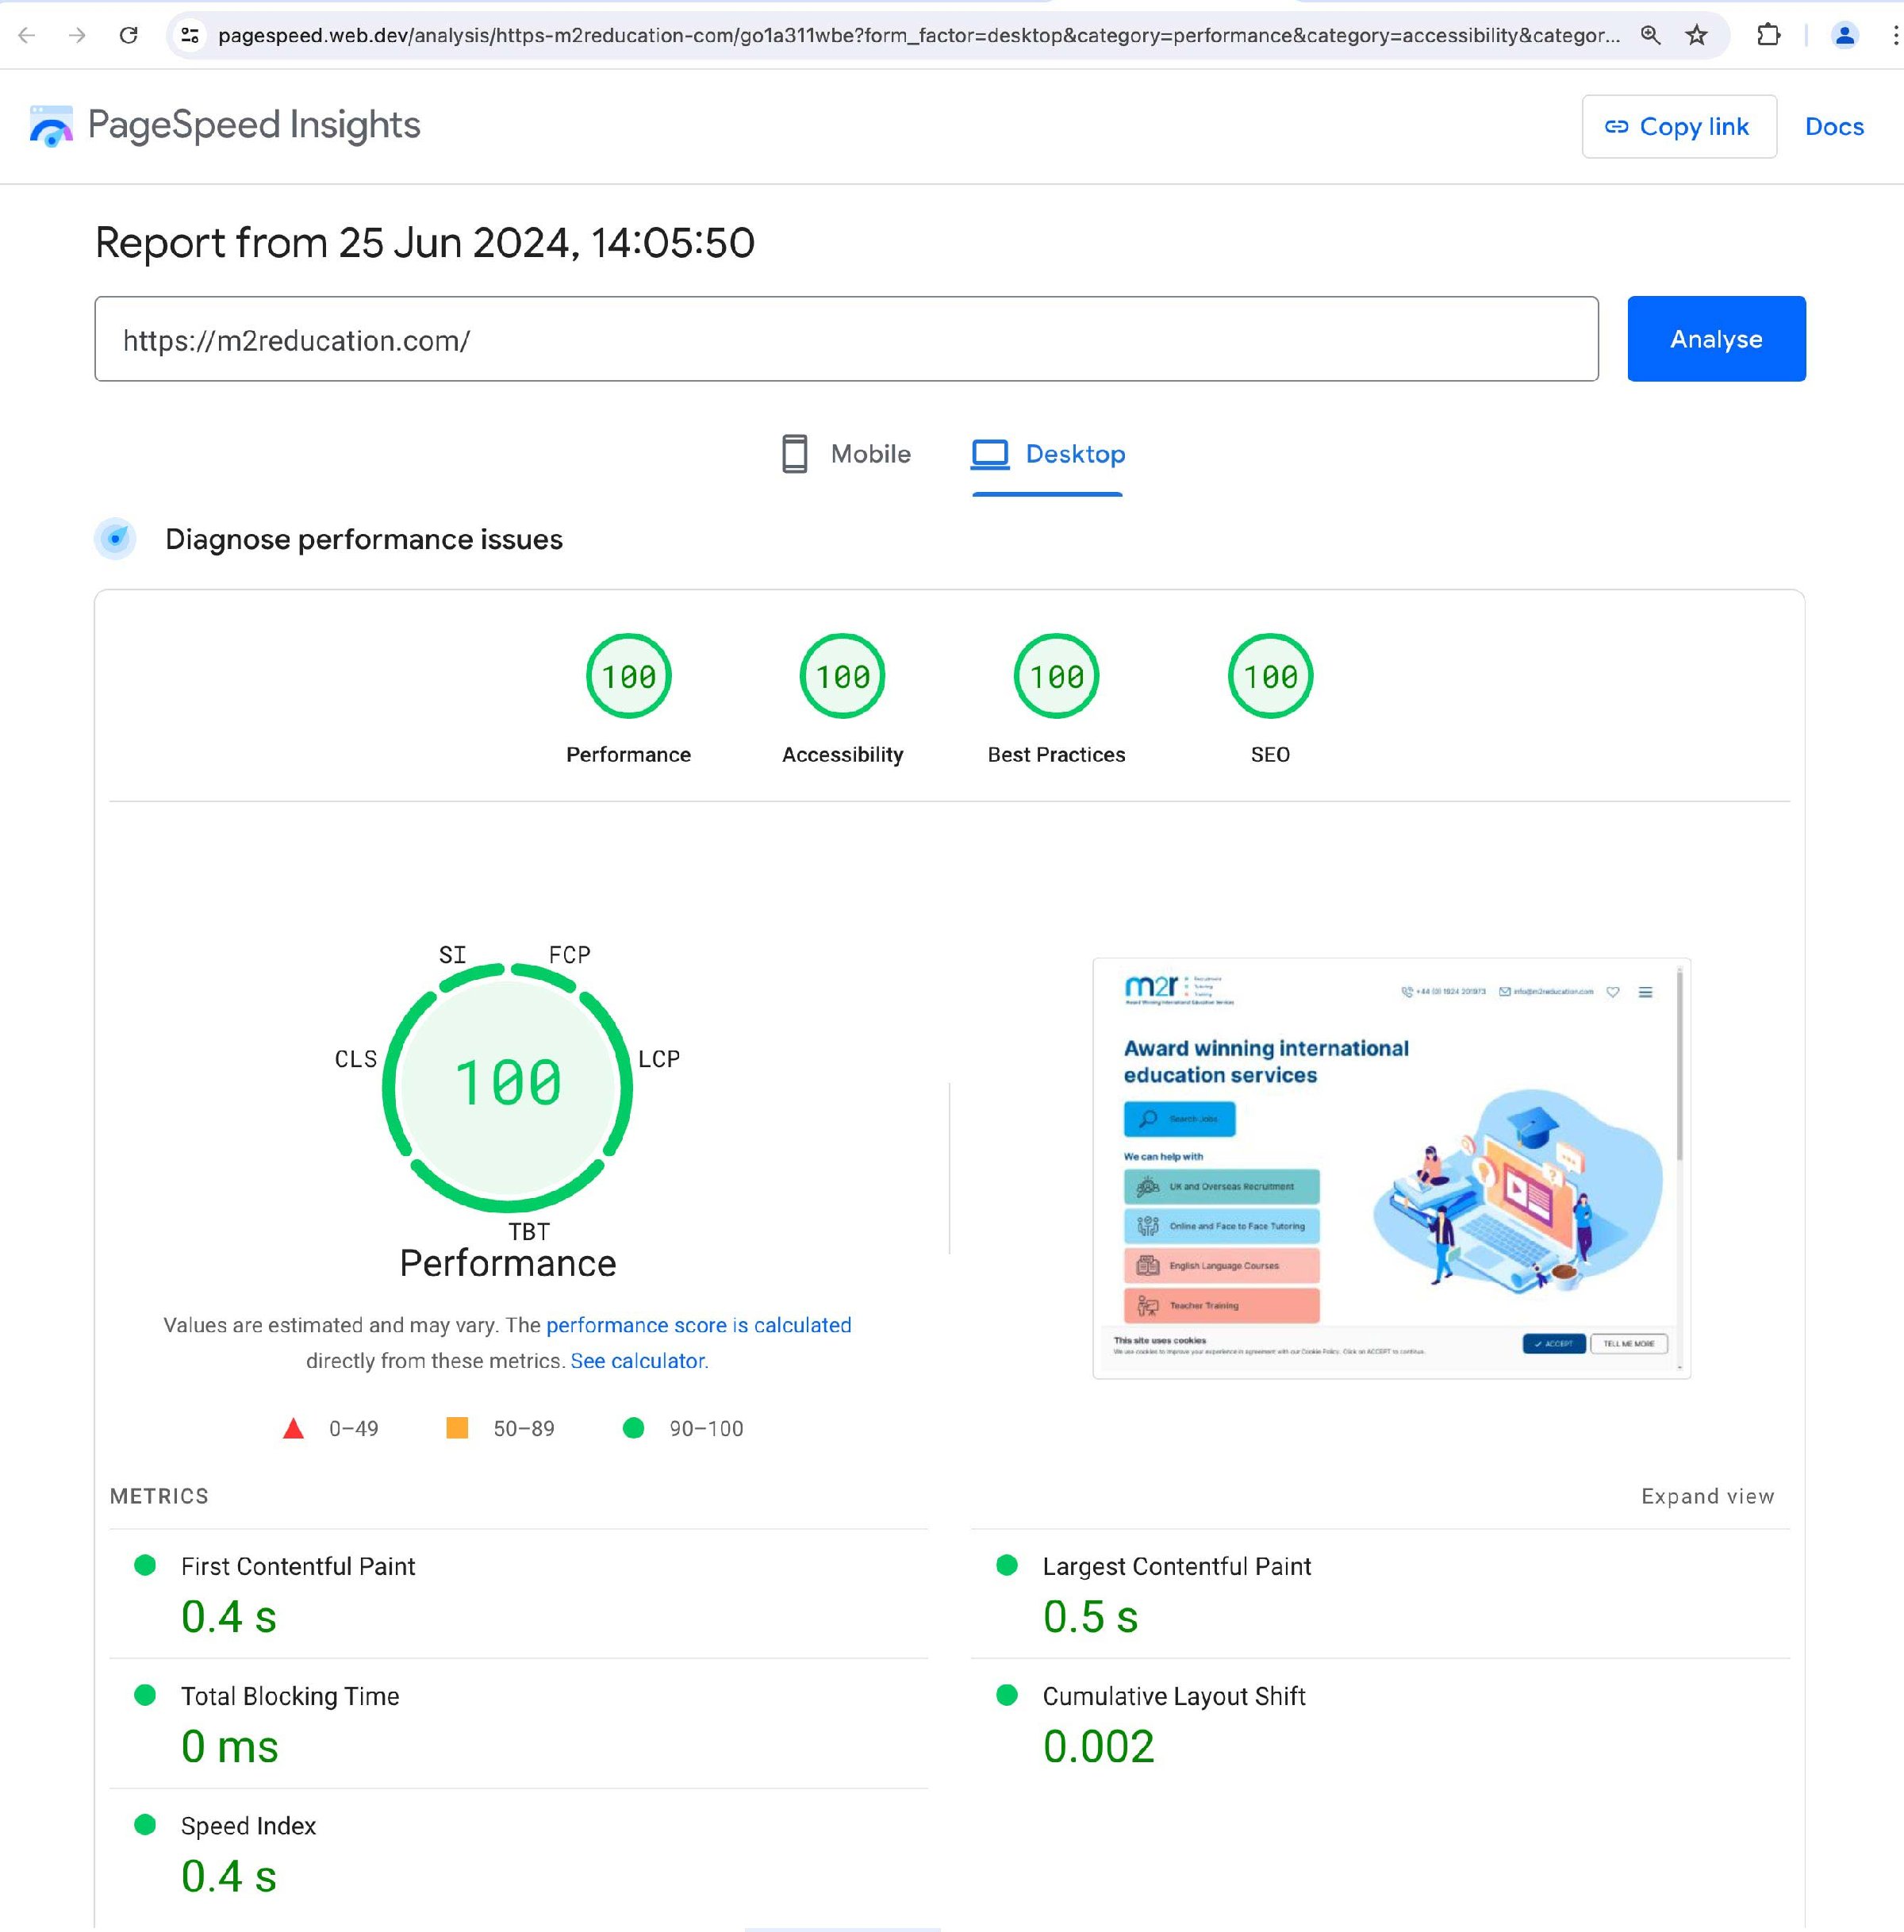Select the Desktop tab
The width and height of the screenshot is (1904, 1932).
tap(1047, 454)
